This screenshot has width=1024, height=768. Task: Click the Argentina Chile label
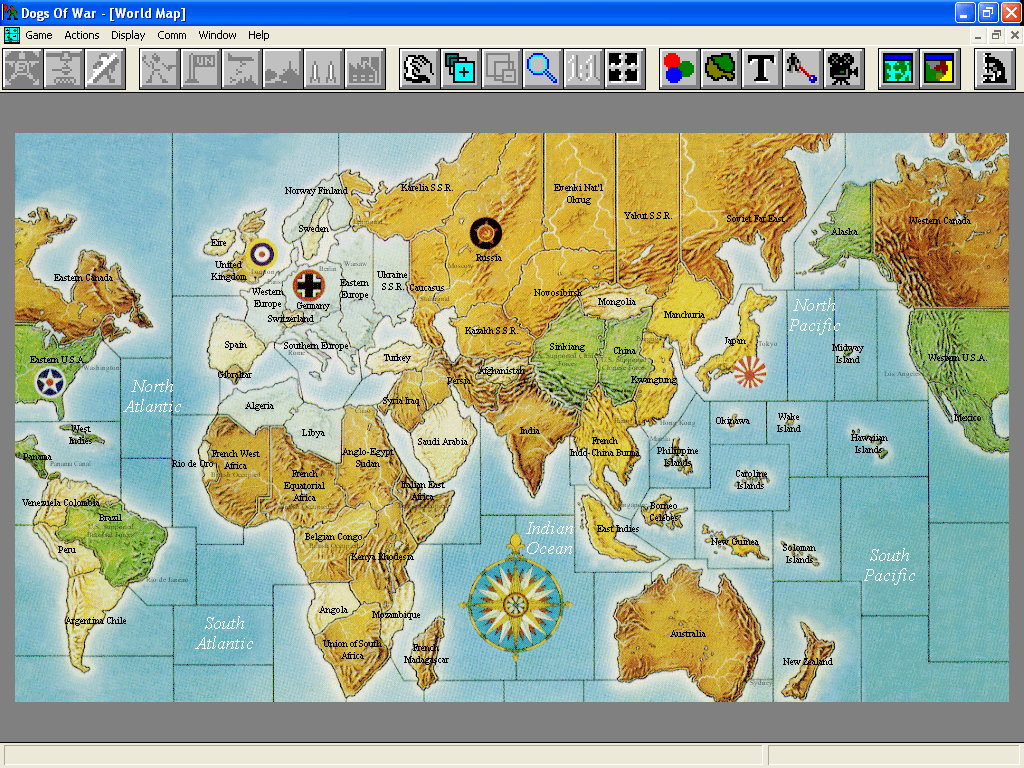tap(95, 620)
